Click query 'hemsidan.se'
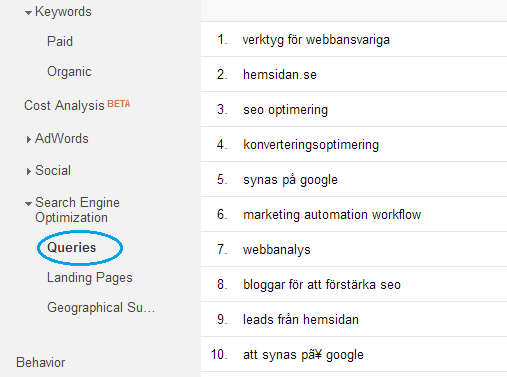This screenshot has width=507, height=377. (280, 74)
